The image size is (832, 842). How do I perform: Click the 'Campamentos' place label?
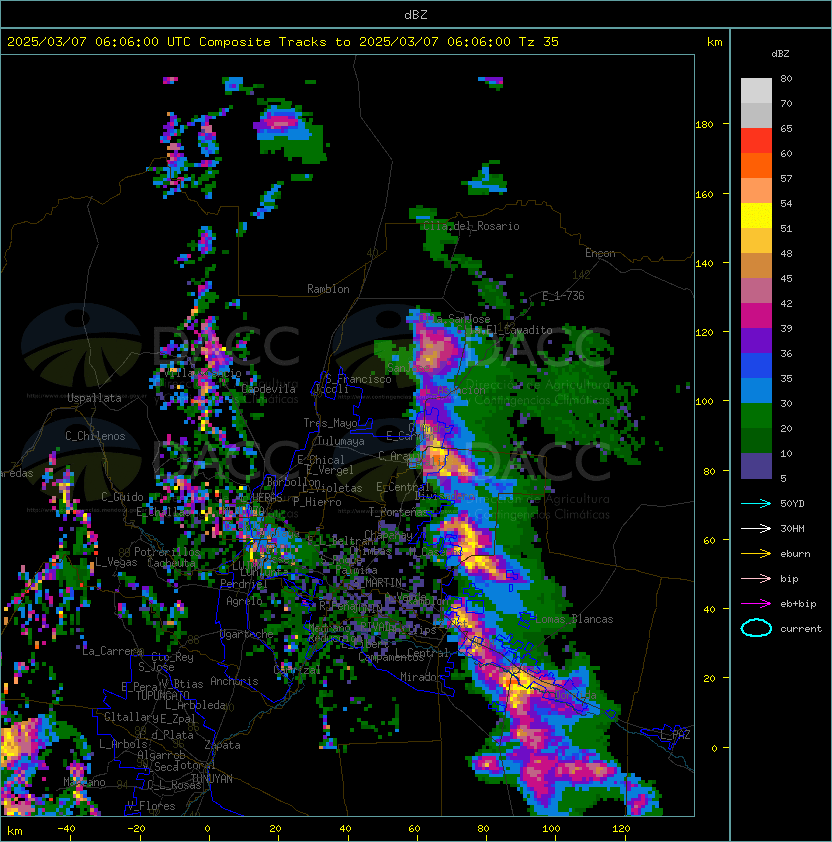[x=391, y=658]
